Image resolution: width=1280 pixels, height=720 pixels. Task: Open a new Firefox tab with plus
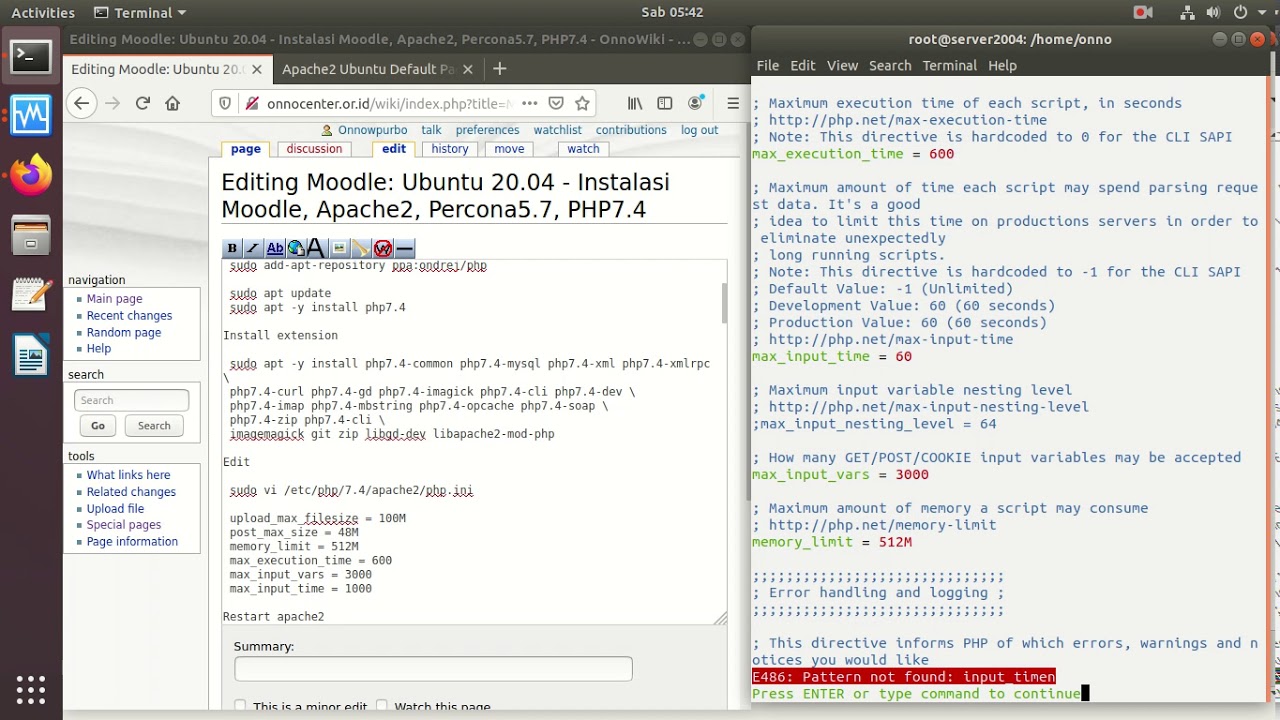pyautogui.click(x=500, y=69)
